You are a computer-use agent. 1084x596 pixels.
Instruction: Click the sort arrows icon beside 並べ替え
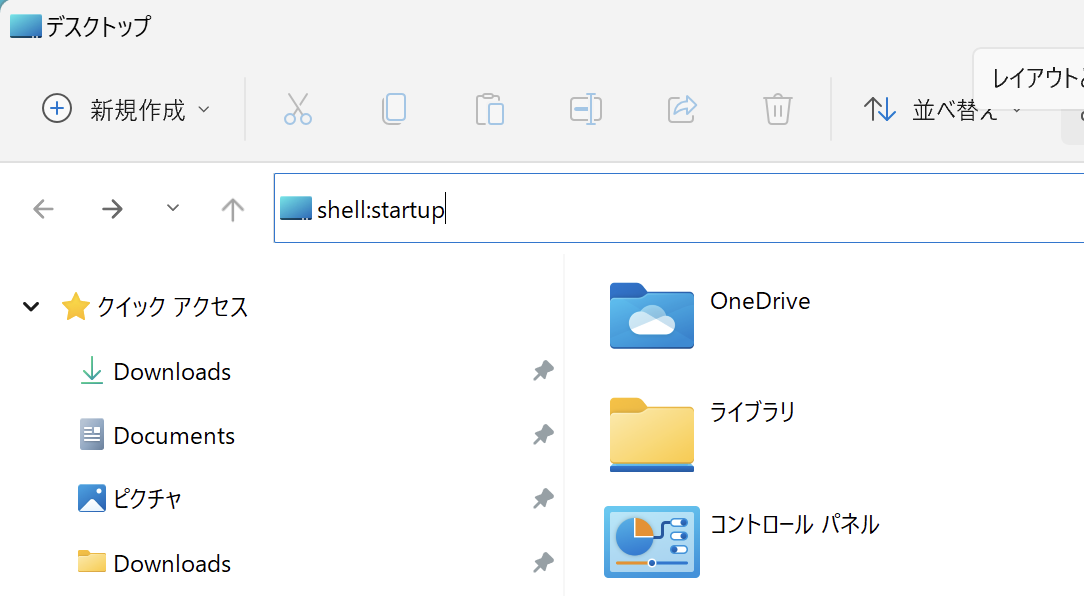pyautogui.click(x=879, y=109)
